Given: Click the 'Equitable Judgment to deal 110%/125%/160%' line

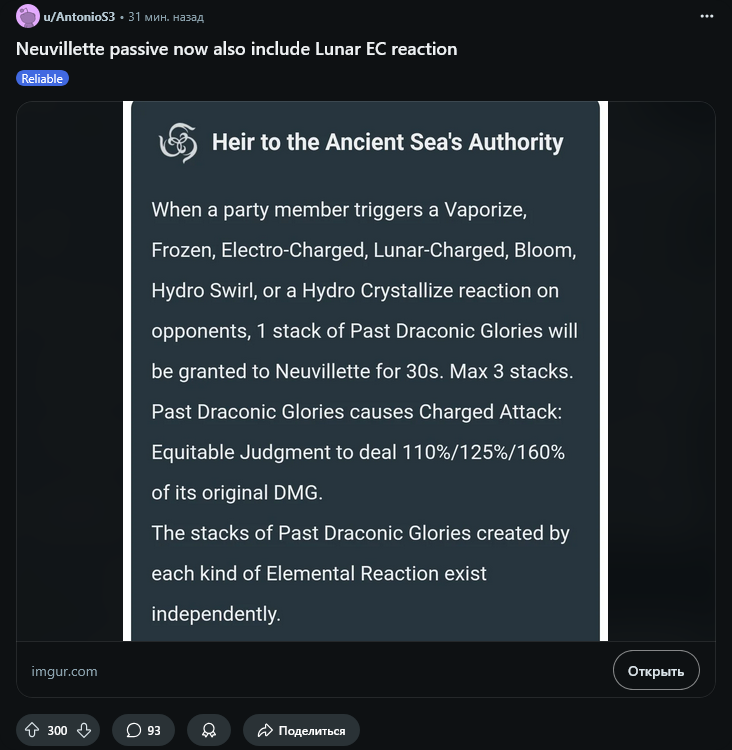Looking at the screenshot, I should coord(358,452).
